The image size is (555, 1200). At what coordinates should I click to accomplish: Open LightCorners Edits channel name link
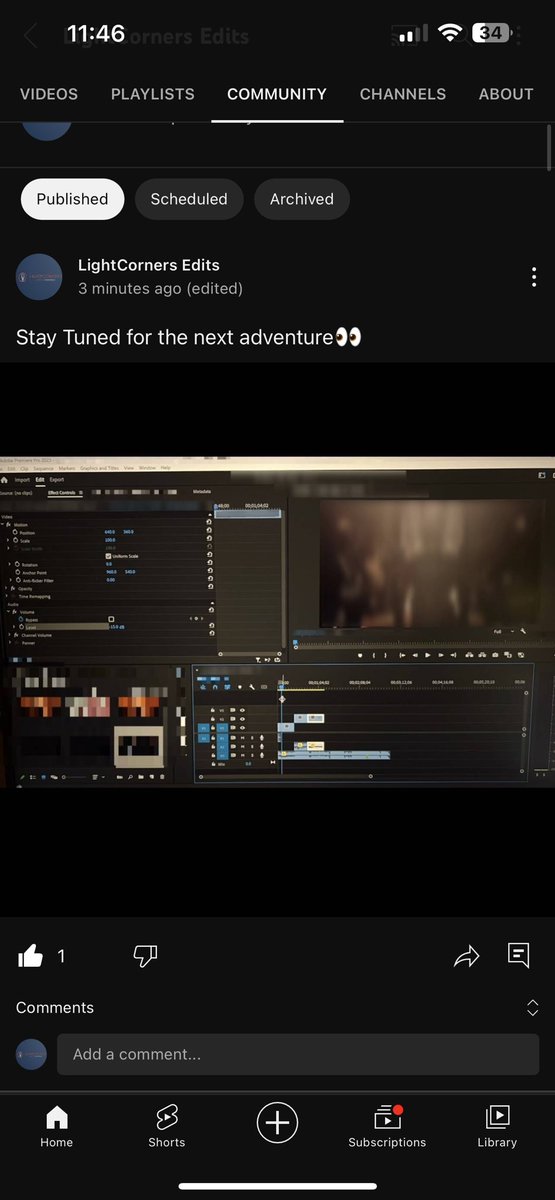coord(149,265)
